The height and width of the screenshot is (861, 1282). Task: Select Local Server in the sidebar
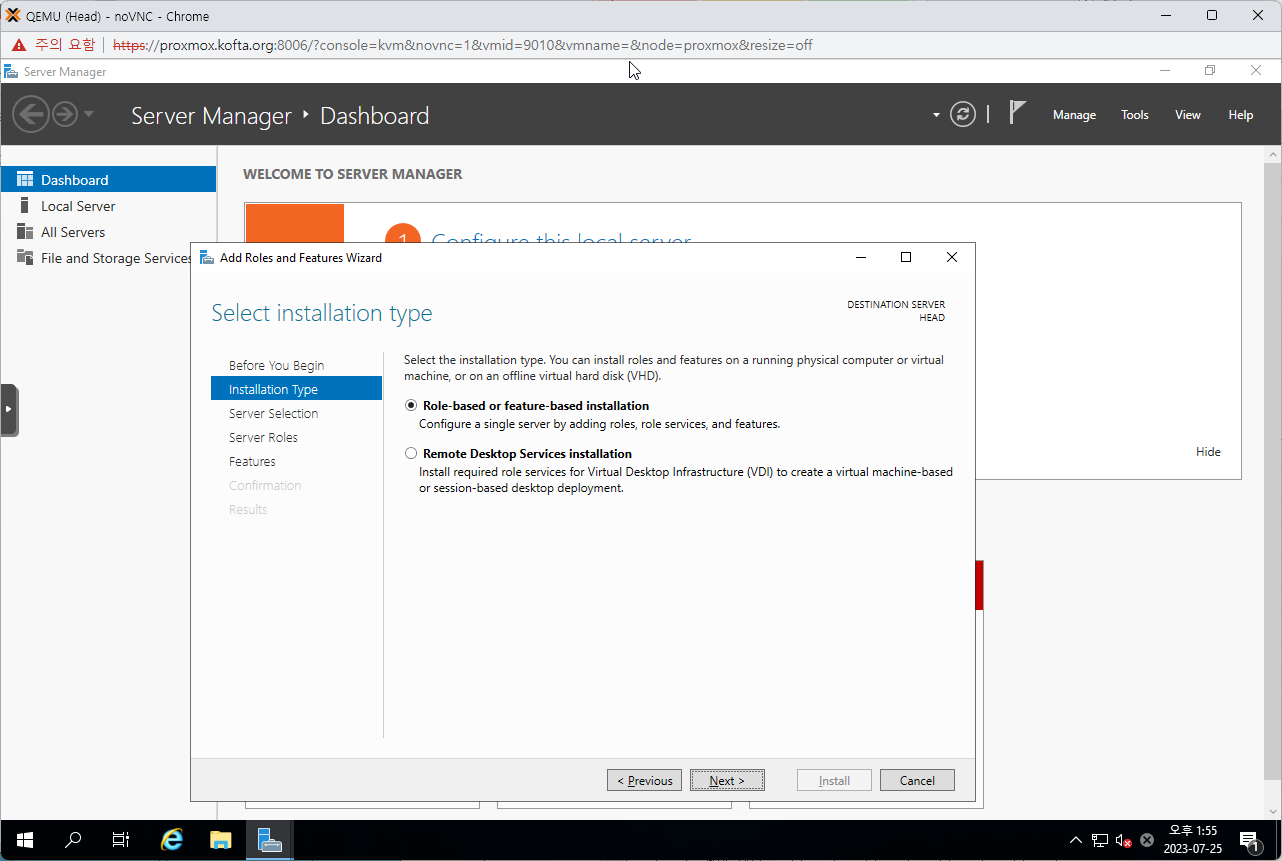[x=78, y=206]
